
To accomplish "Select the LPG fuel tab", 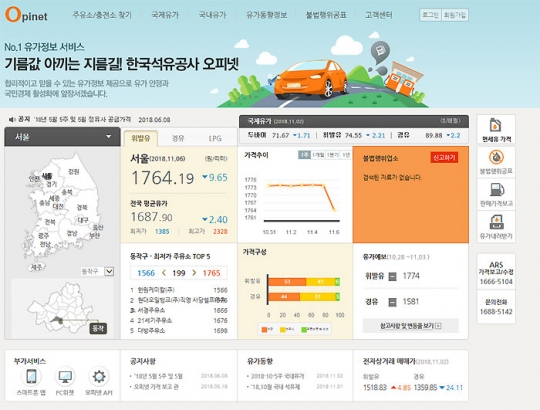I will [215, 138].
